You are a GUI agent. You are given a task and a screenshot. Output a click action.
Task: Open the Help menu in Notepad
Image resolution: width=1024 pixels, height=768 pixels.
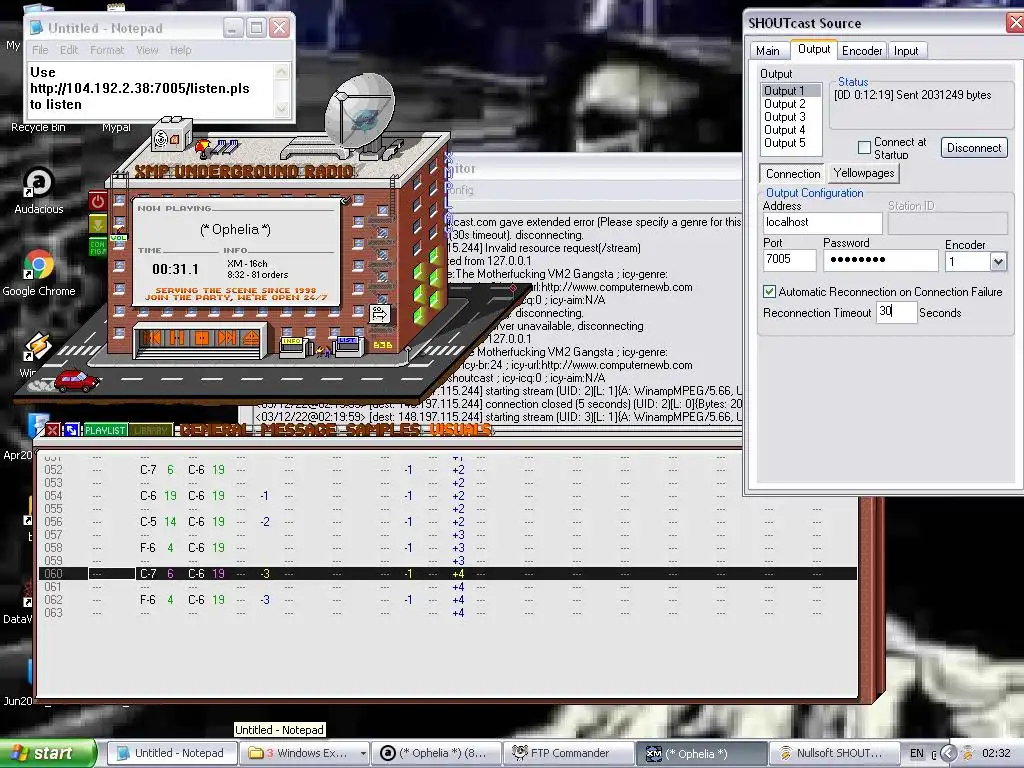[x=180, y=50]
